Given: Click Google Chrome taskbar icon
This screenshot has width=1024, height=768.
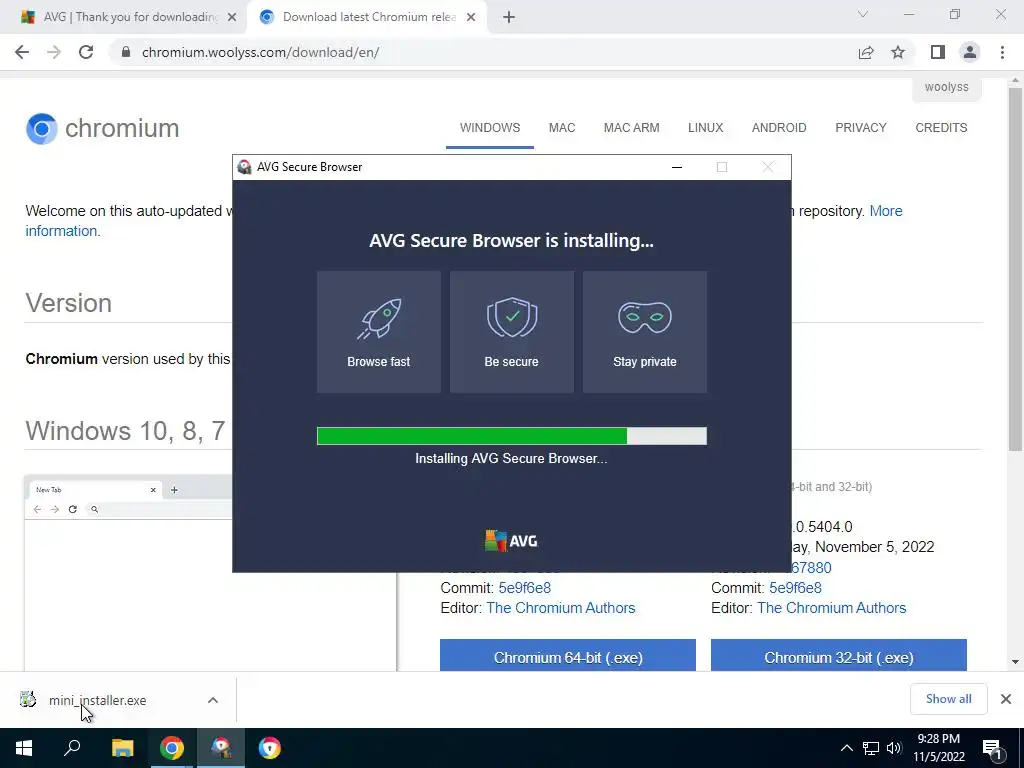Looking at the screenshot, I should point(172,748).
